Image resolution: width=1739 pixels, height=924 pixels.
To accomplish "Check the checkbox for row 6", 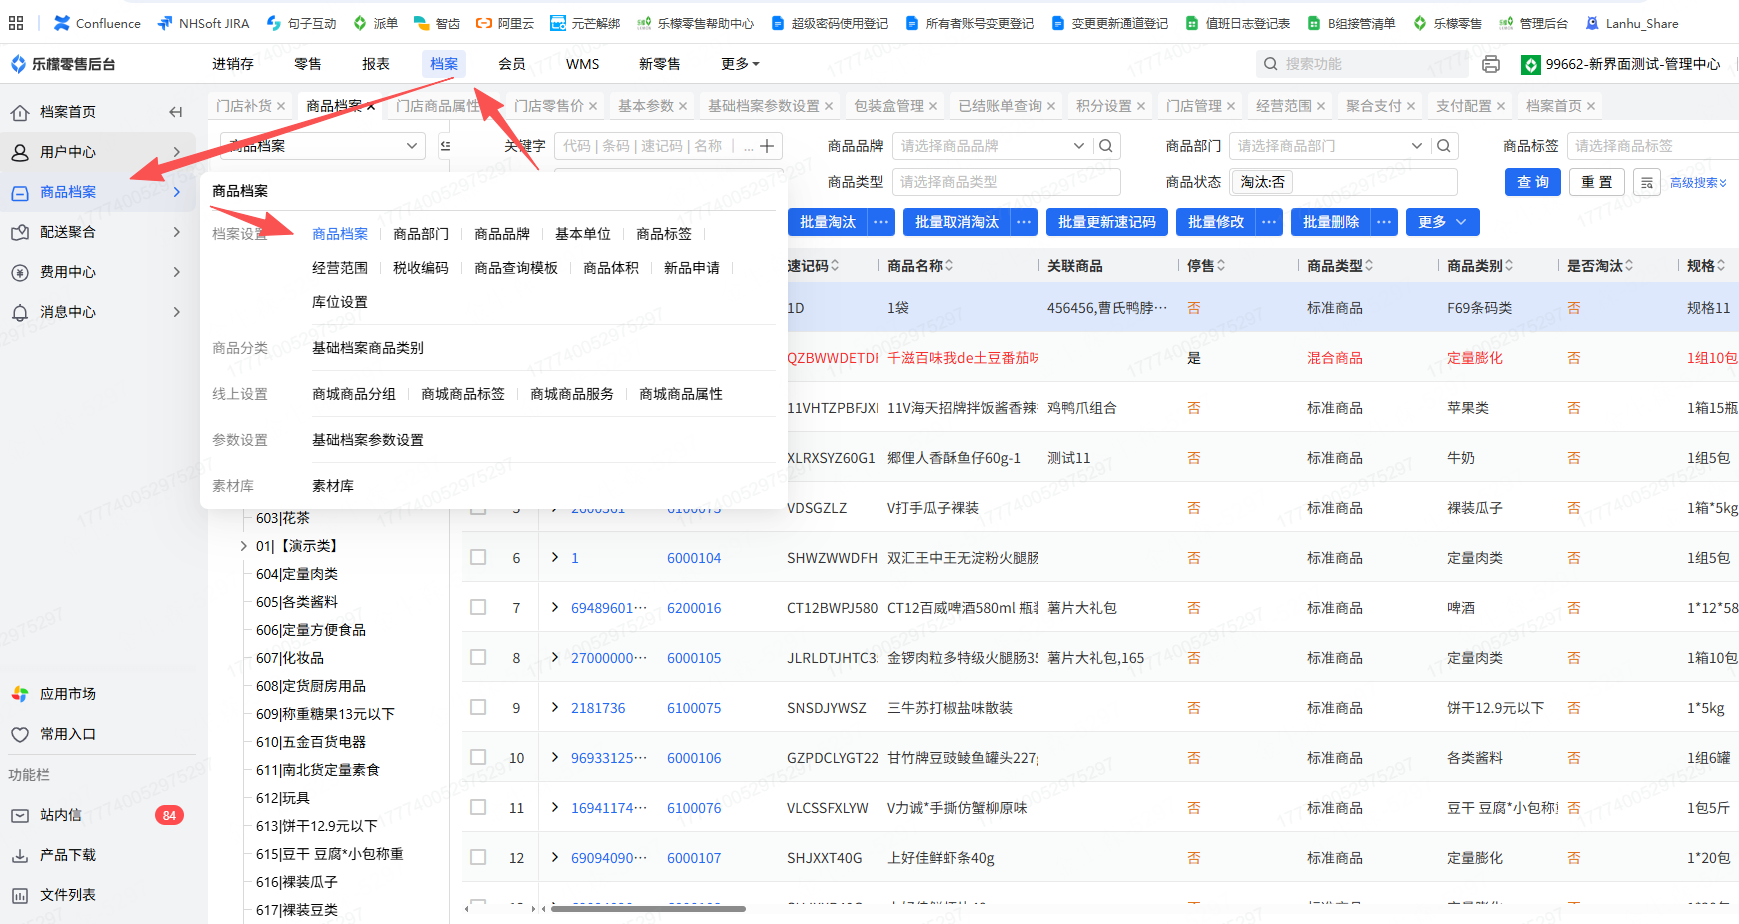I will 478,557.
